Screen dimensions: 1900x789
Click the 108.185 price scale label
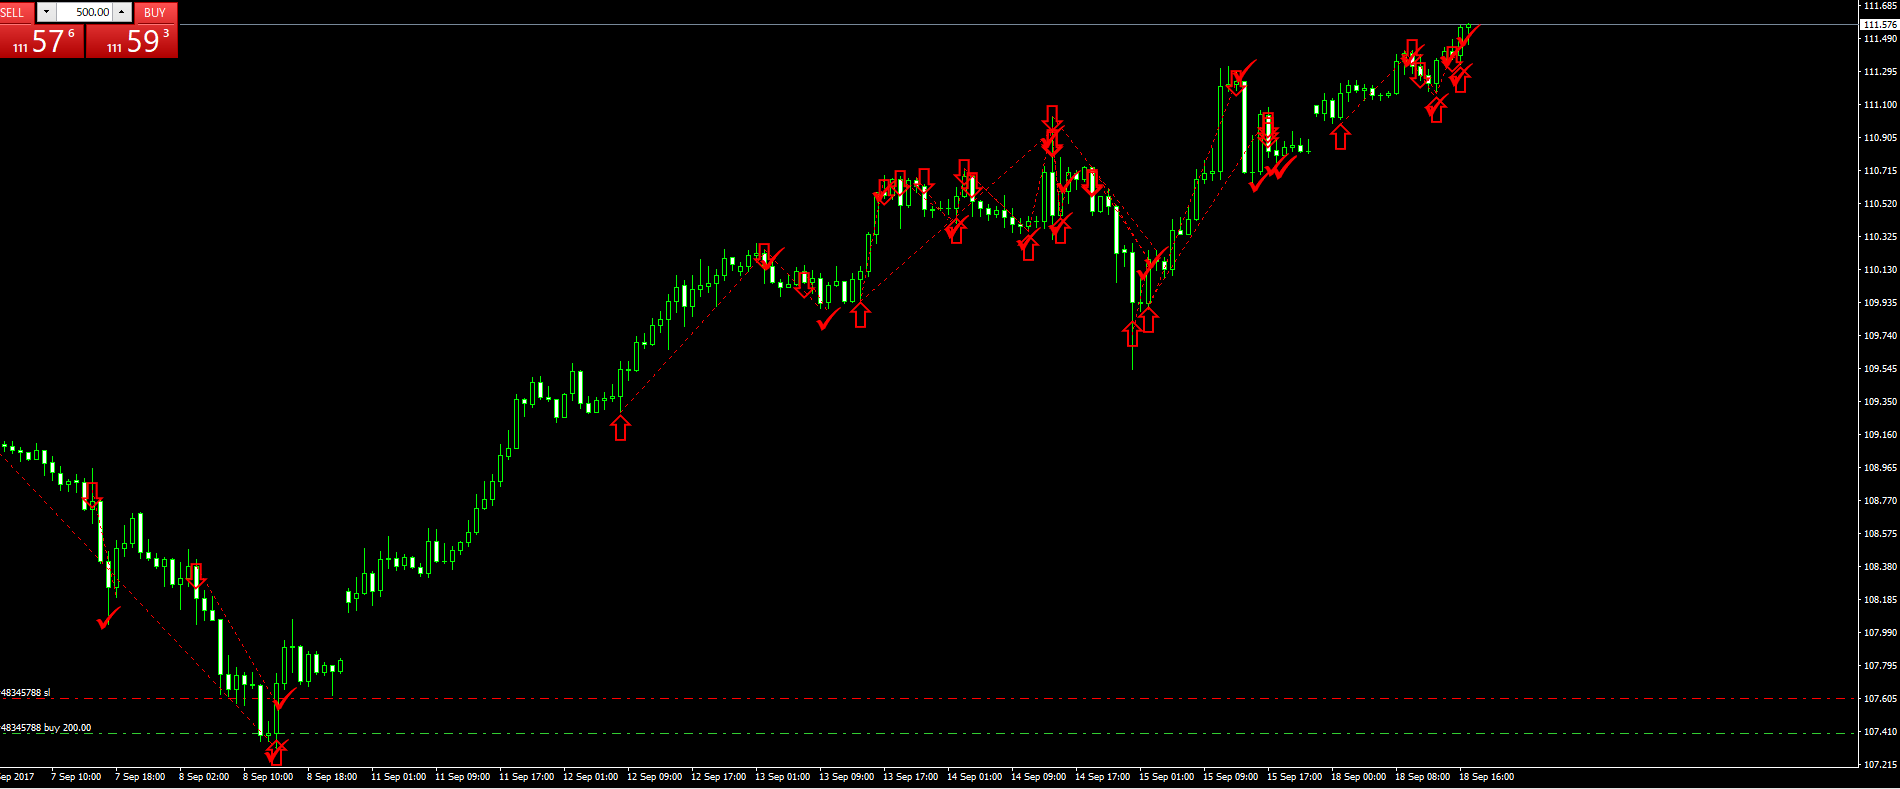pos(1880,600)
